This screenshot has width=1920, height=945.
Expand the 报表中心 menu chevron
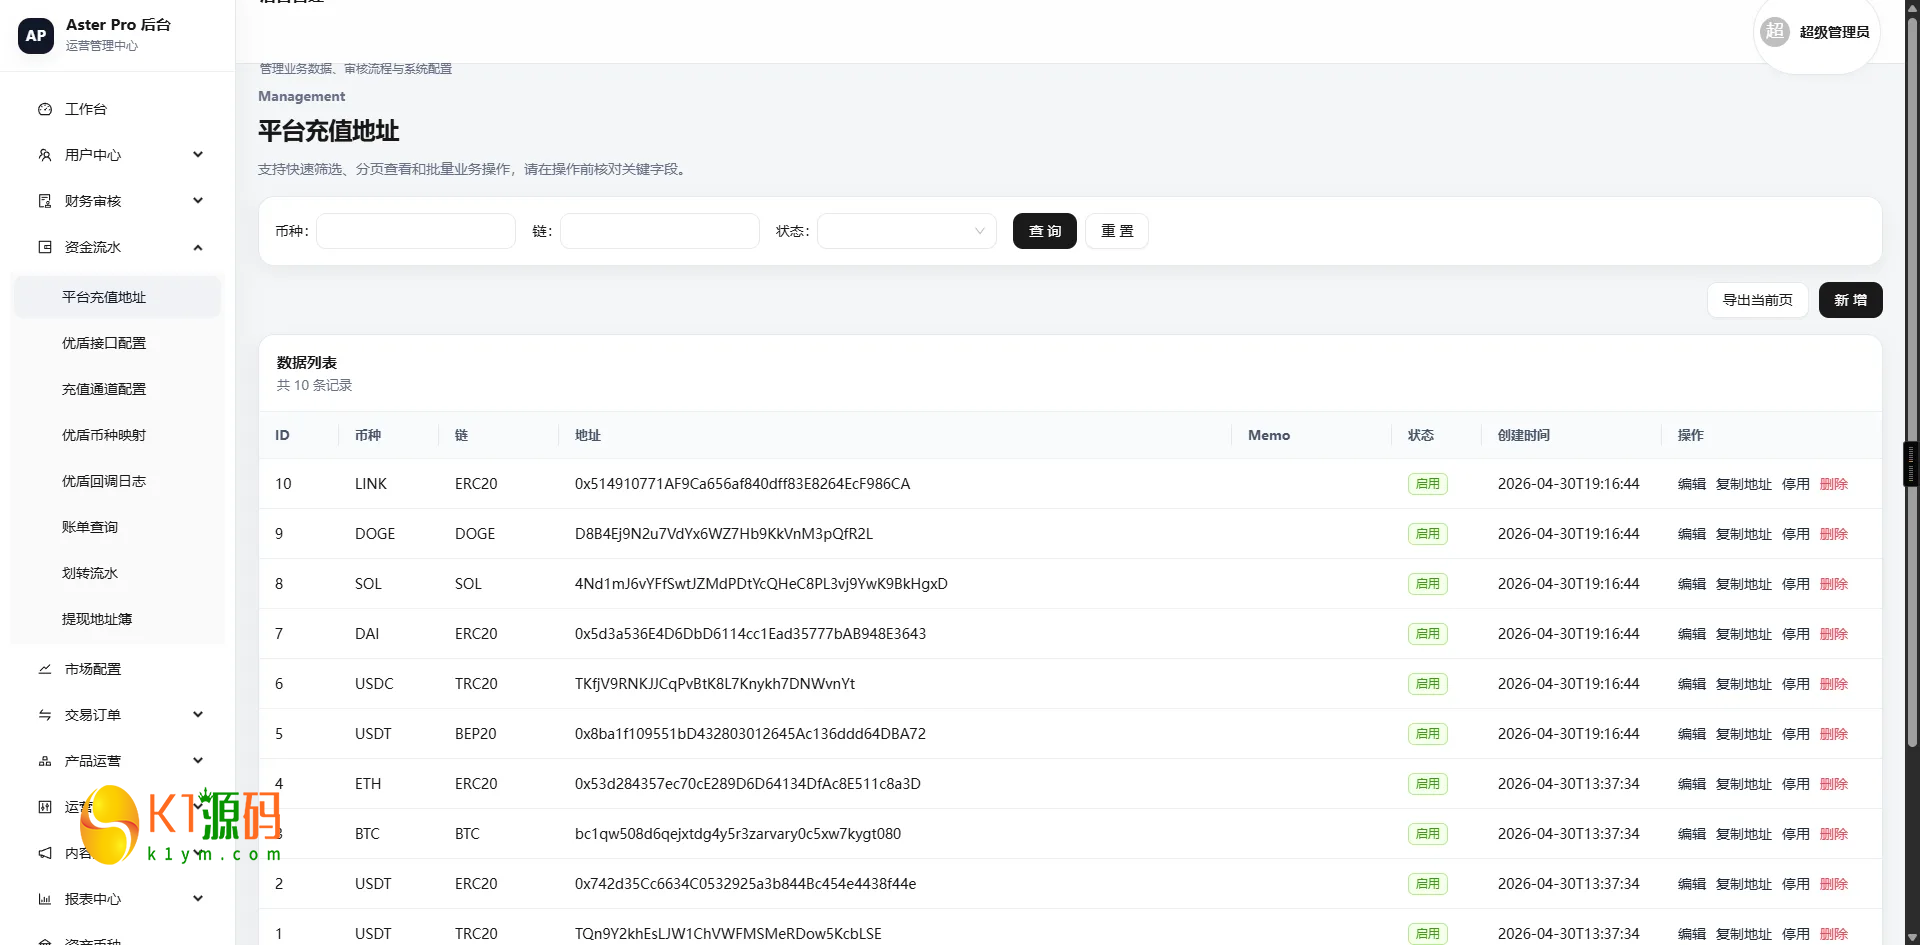point(198,899)
